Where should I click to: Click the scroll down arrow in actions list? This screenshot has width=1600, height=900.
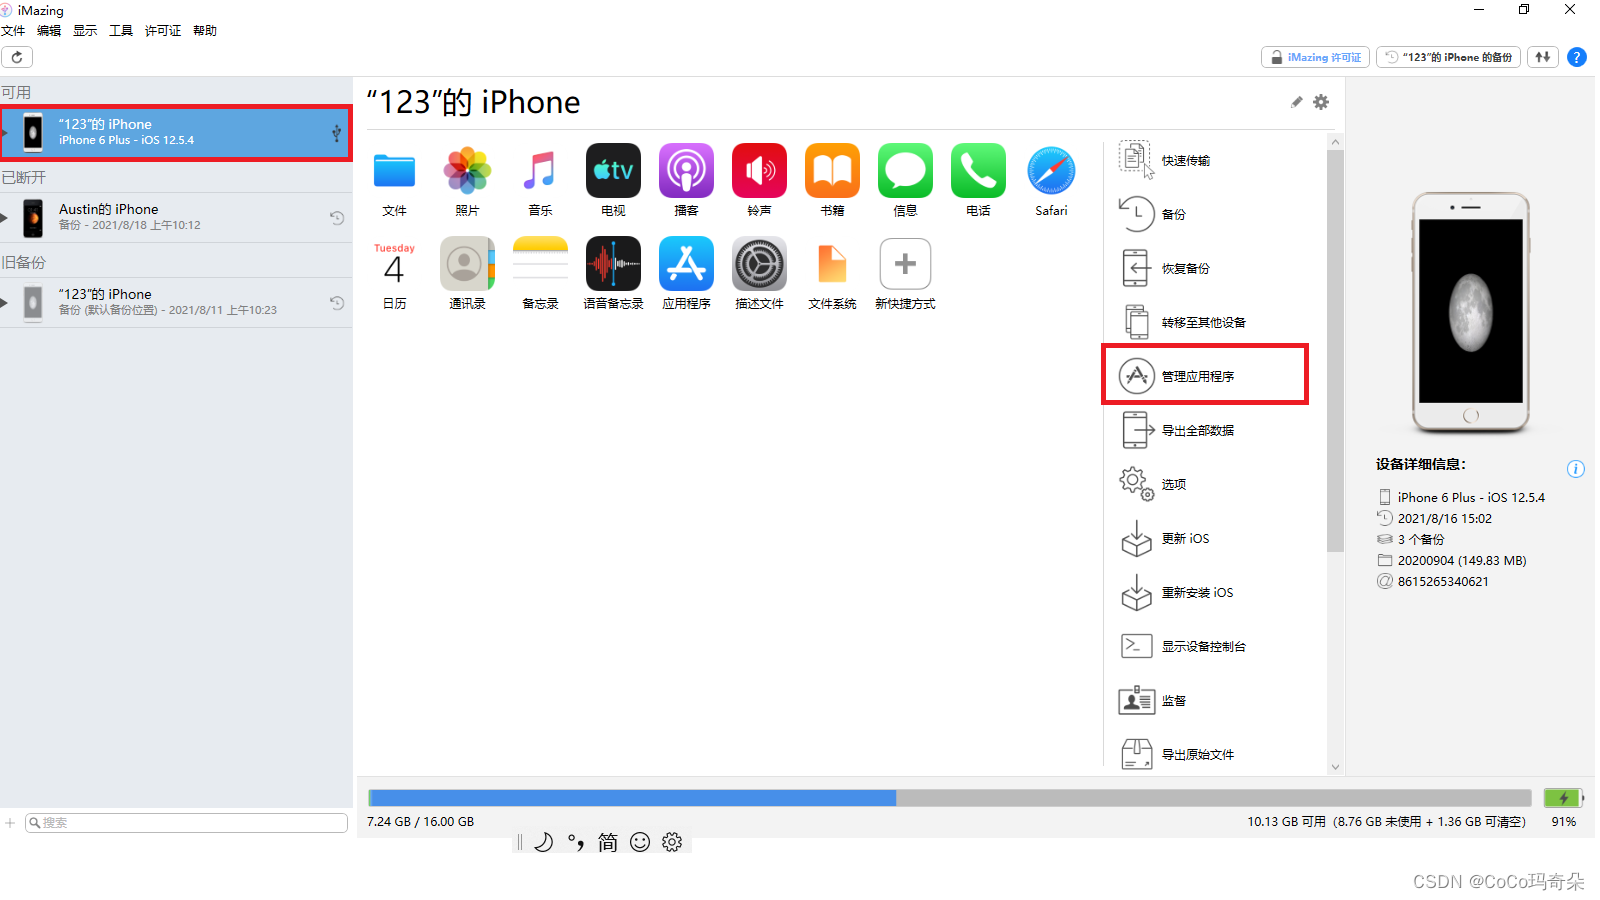[x=1335, y=767]
